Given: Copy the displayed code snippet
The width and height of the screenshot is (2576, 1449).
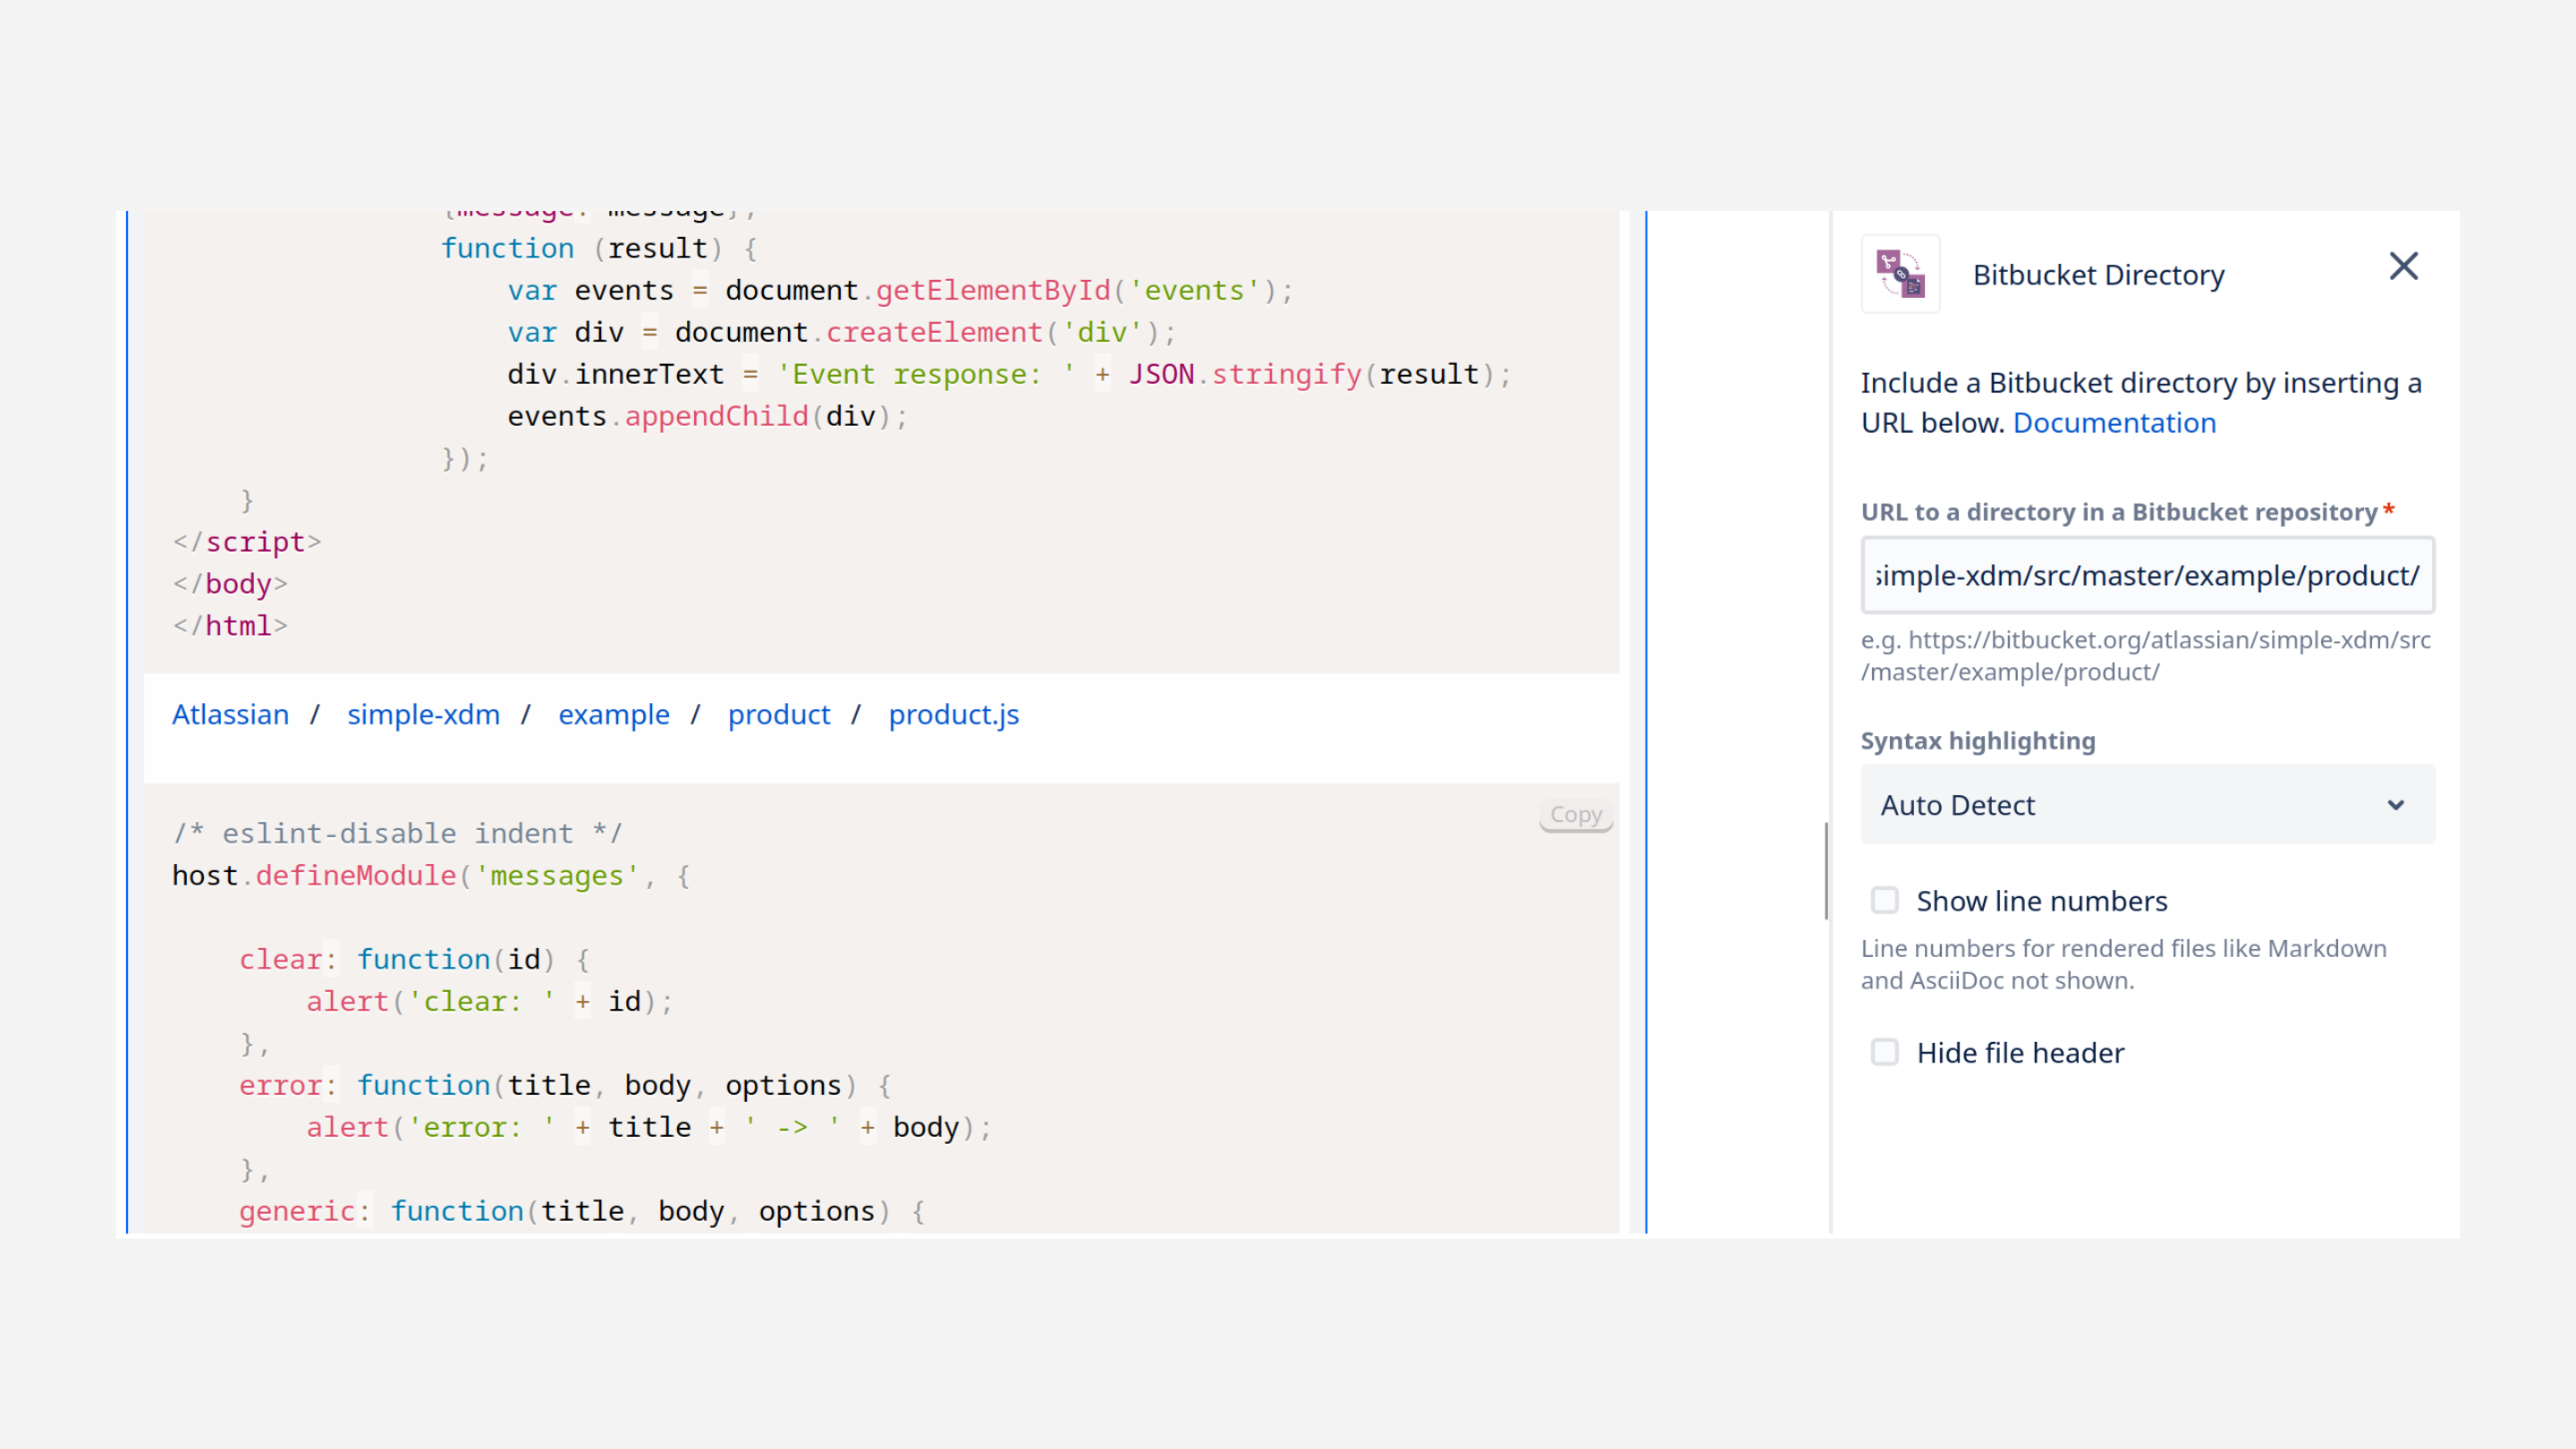Looking at the screenshot, I should click(x=1575, y=814).
